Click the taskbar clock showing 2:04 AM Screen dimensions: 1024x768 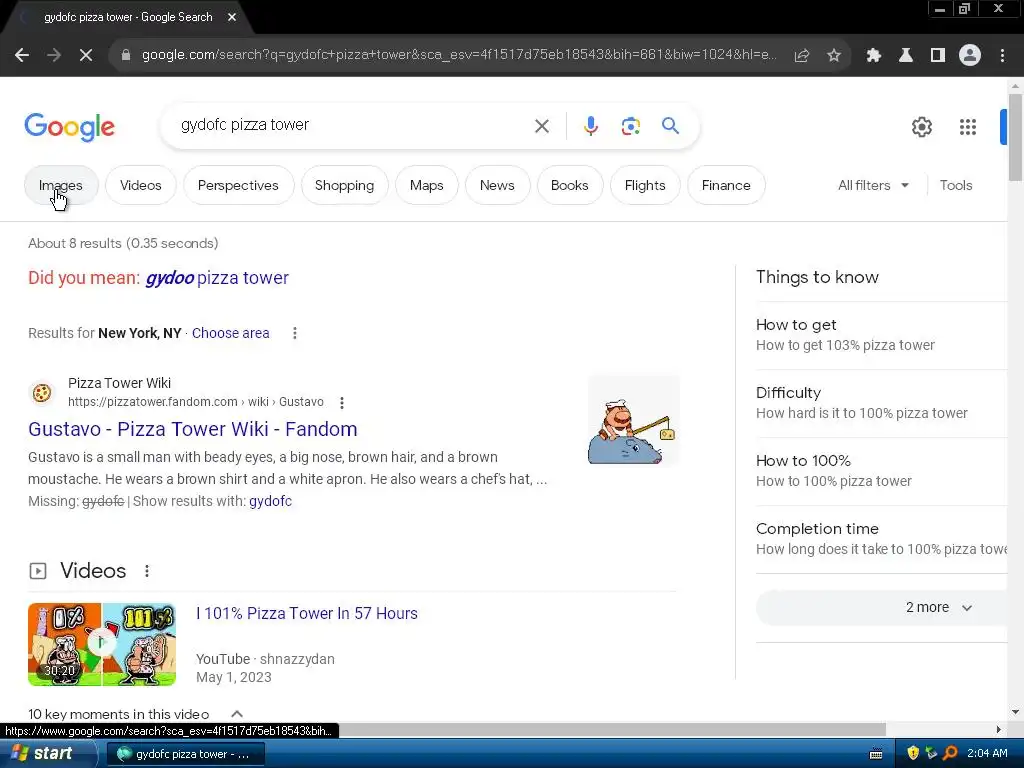tap(987, 753)
